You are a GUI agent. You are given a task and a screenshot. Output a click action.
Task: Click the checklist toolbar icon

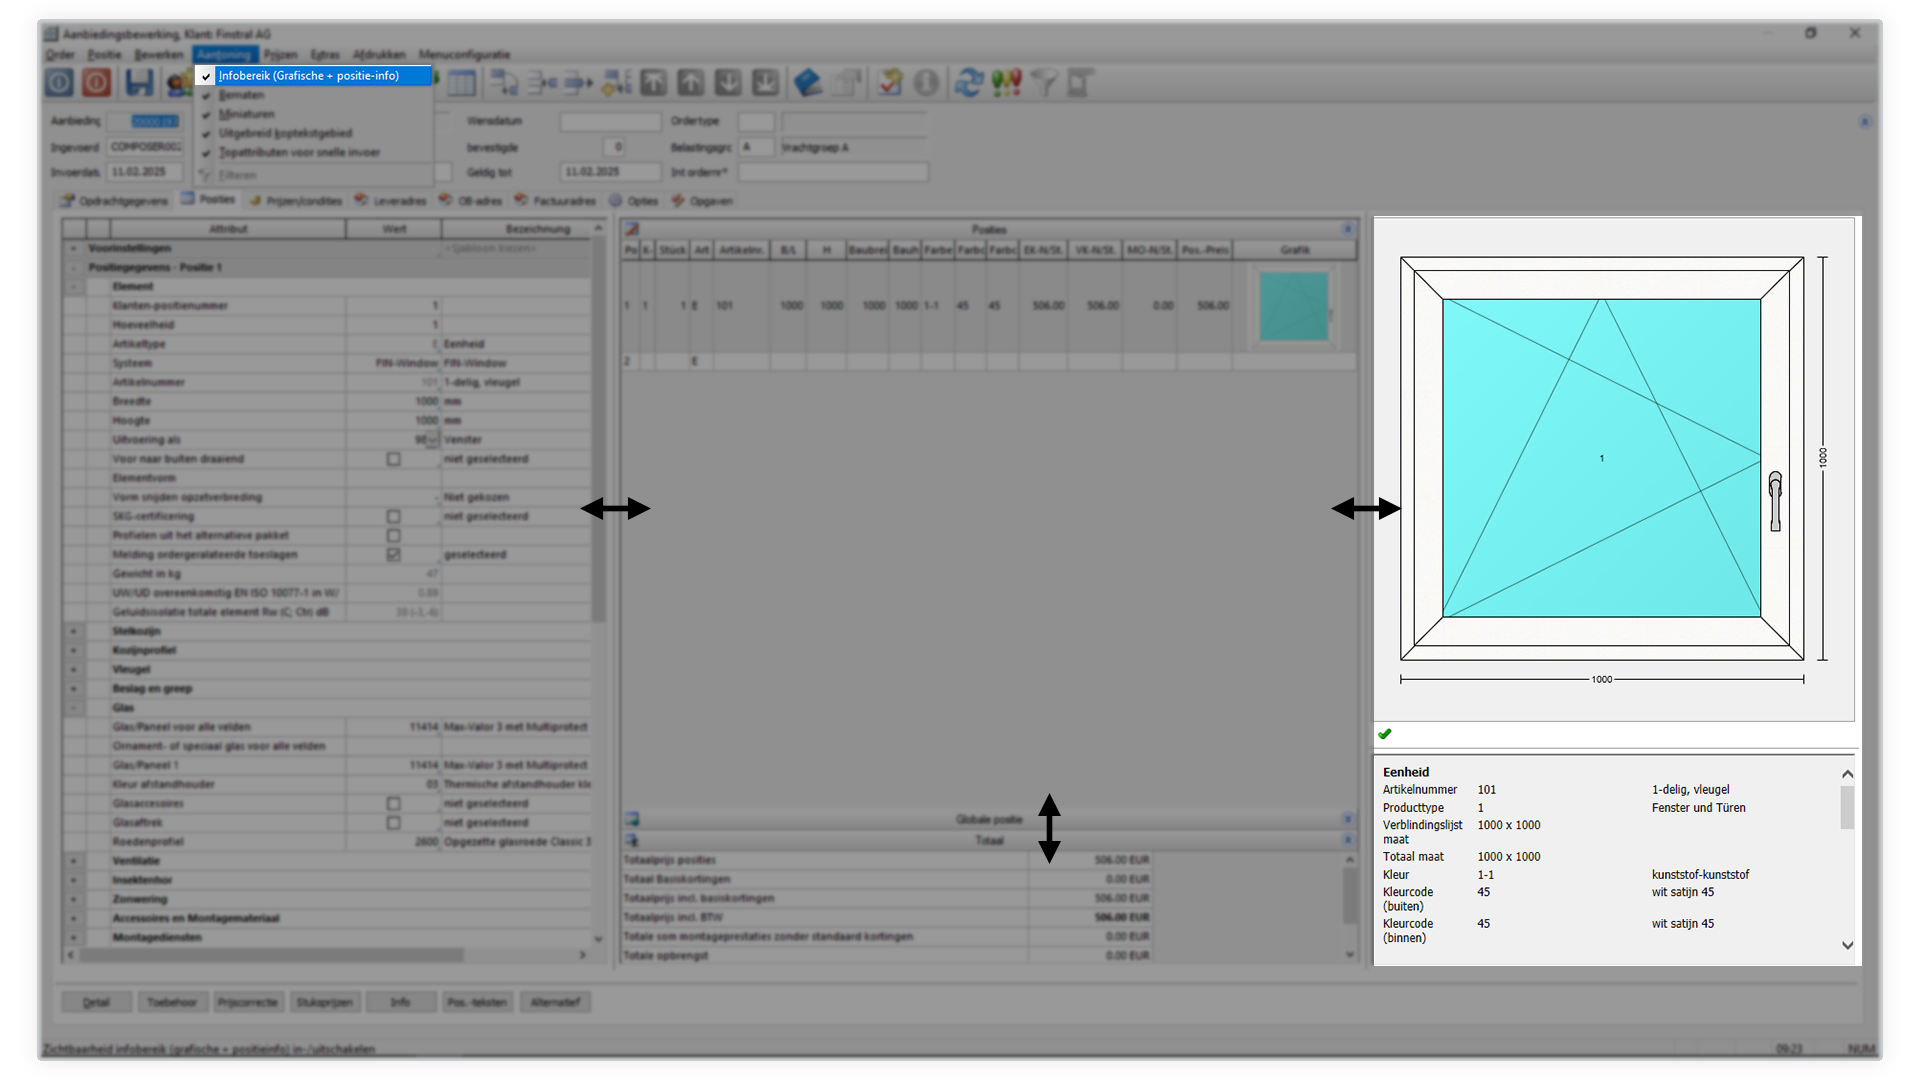coord(890,82)
